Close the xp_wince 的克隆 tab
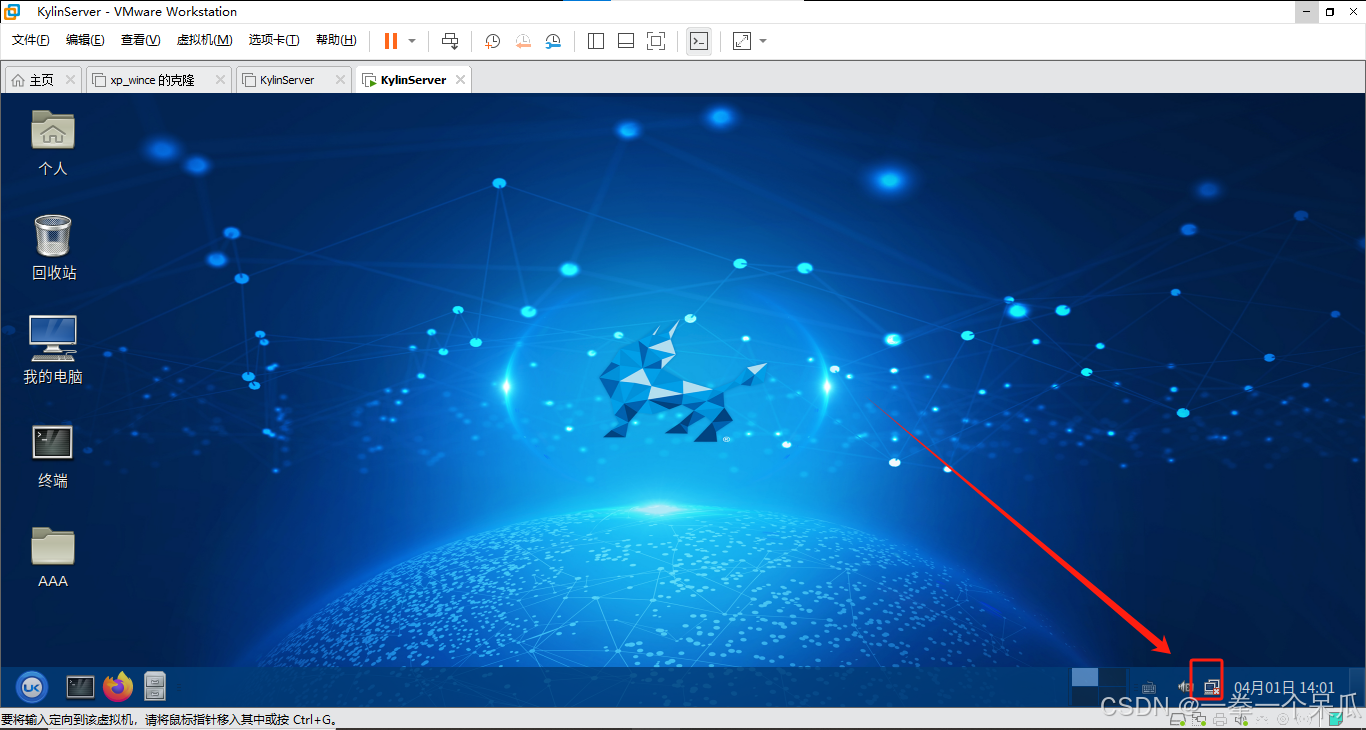Screen dimensions: 1366x730 coord(220,80)
